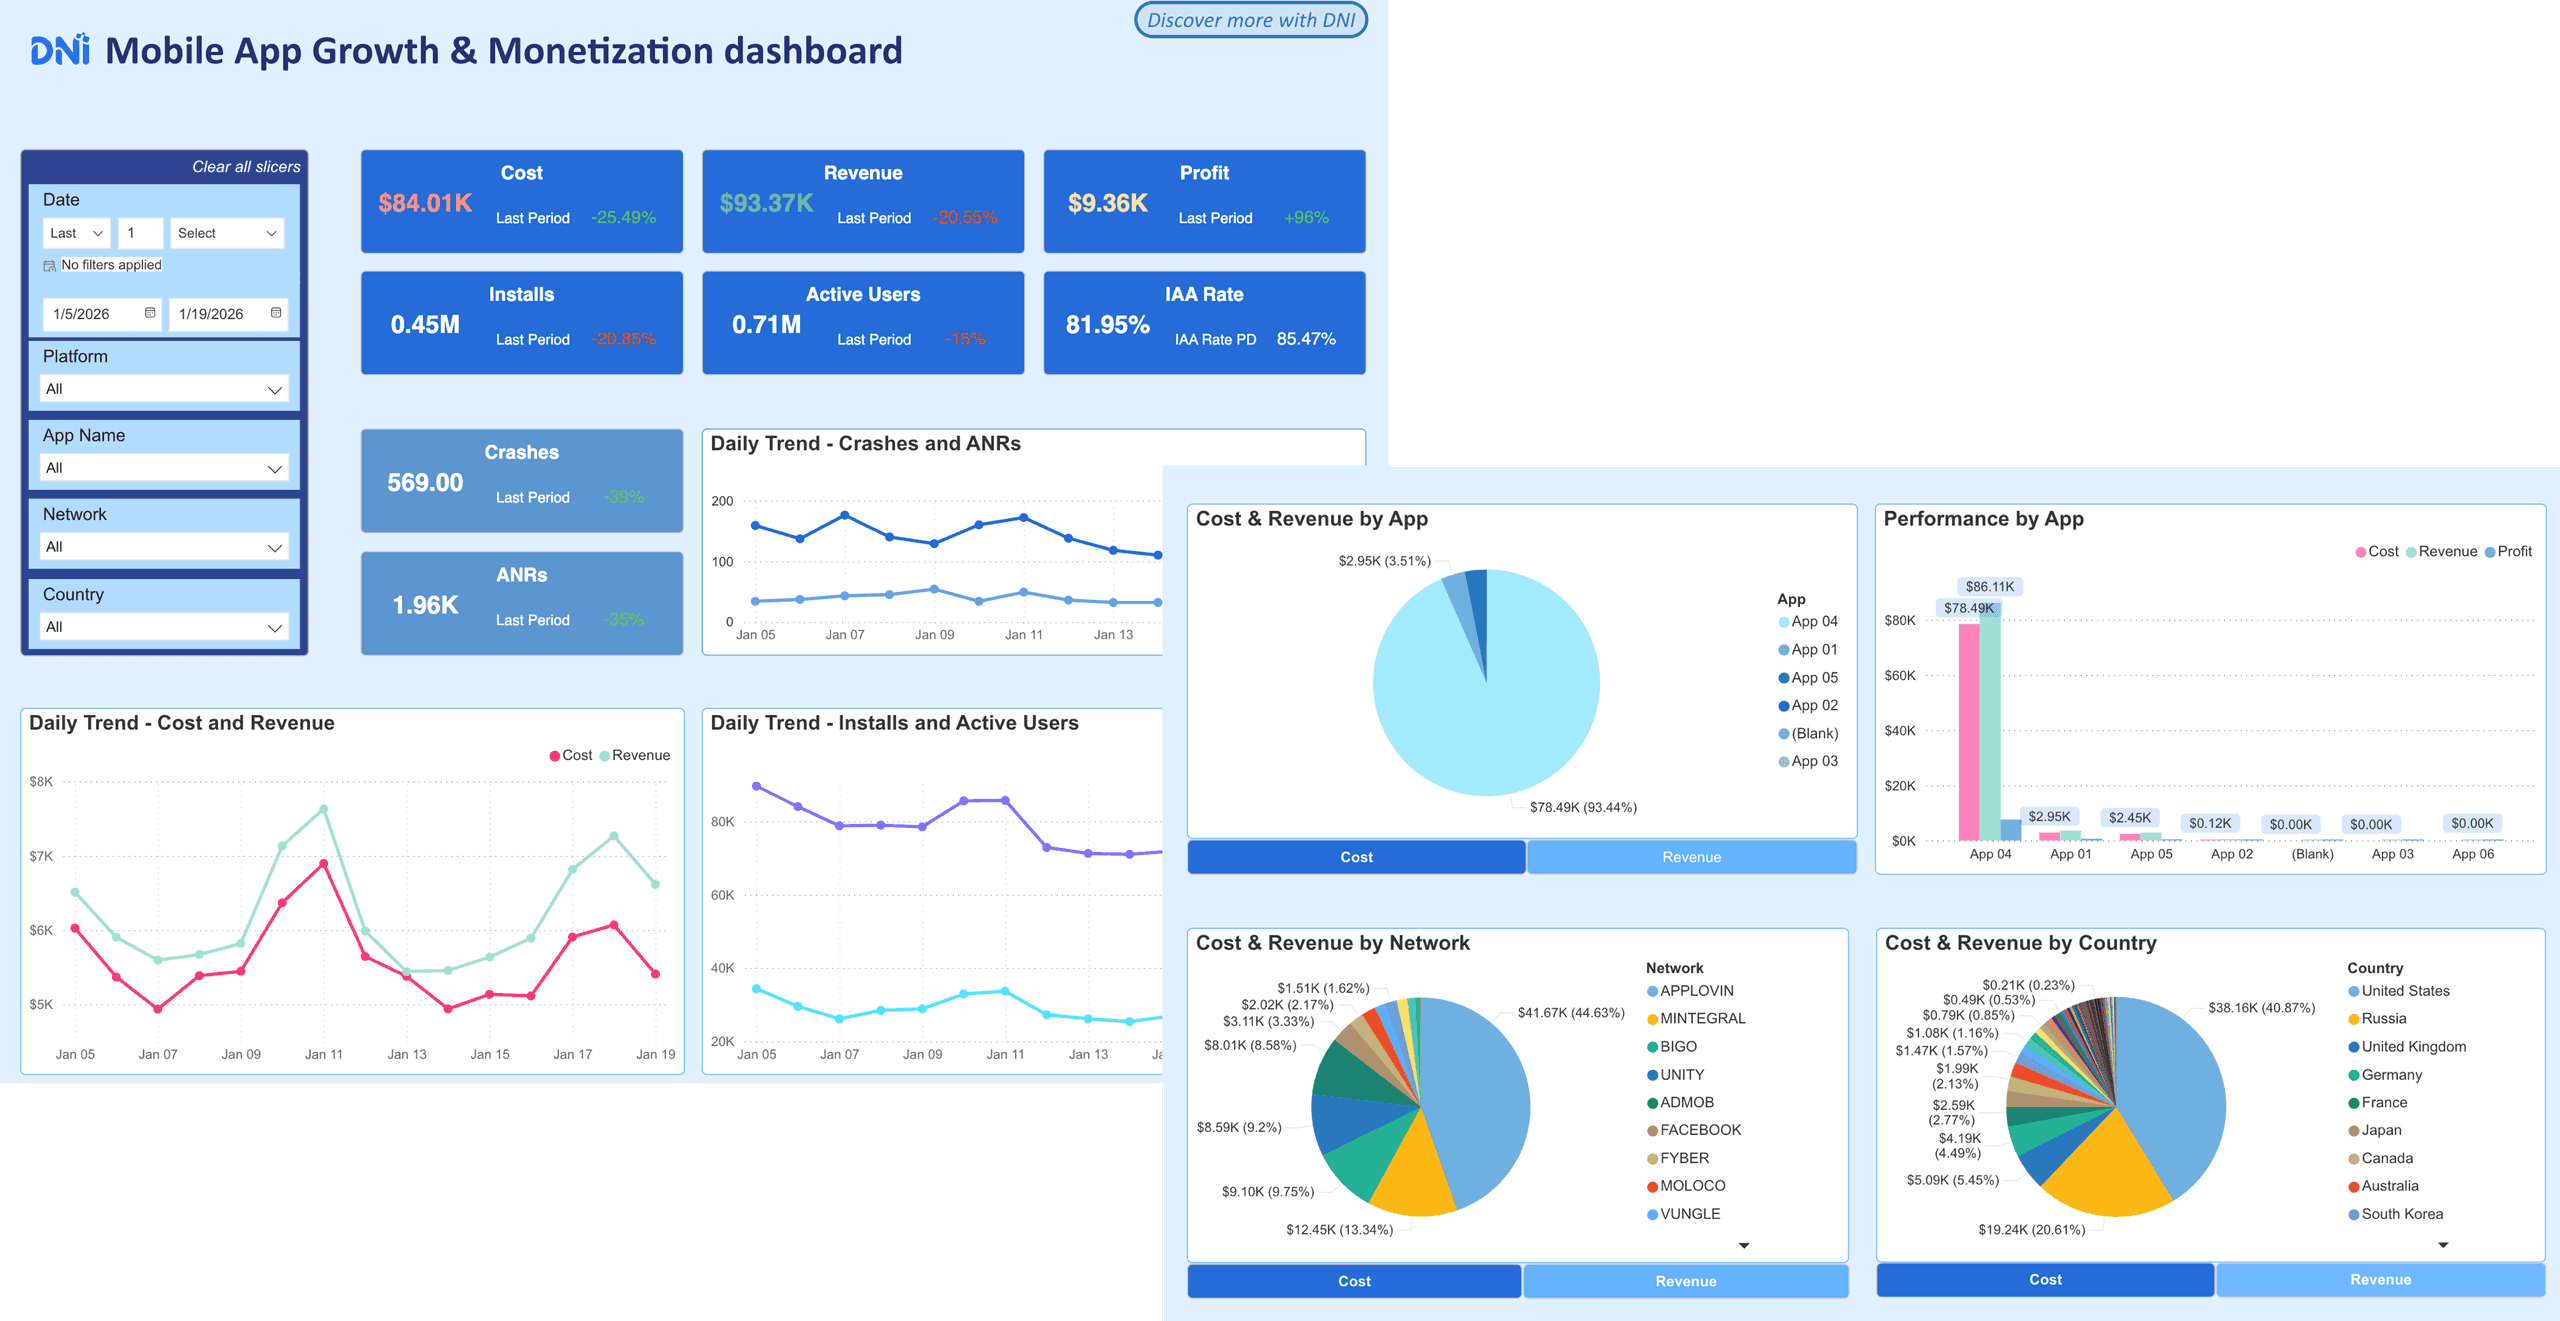Click the Country legend scroll-down arrow

click(x=2443, y=1246)
